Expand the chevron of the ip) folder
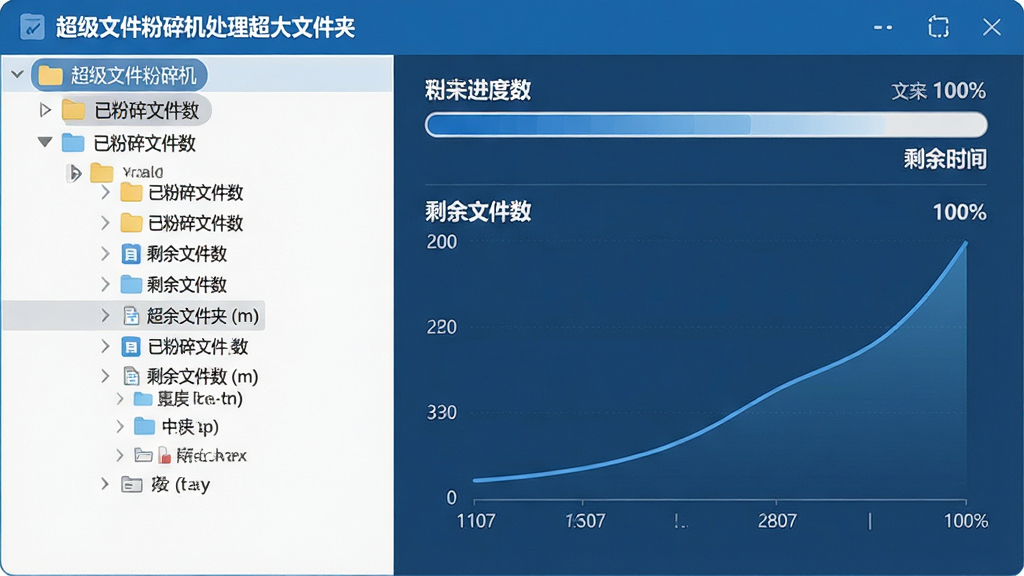Screen dimensions: 1024x576 click(120, 426)
